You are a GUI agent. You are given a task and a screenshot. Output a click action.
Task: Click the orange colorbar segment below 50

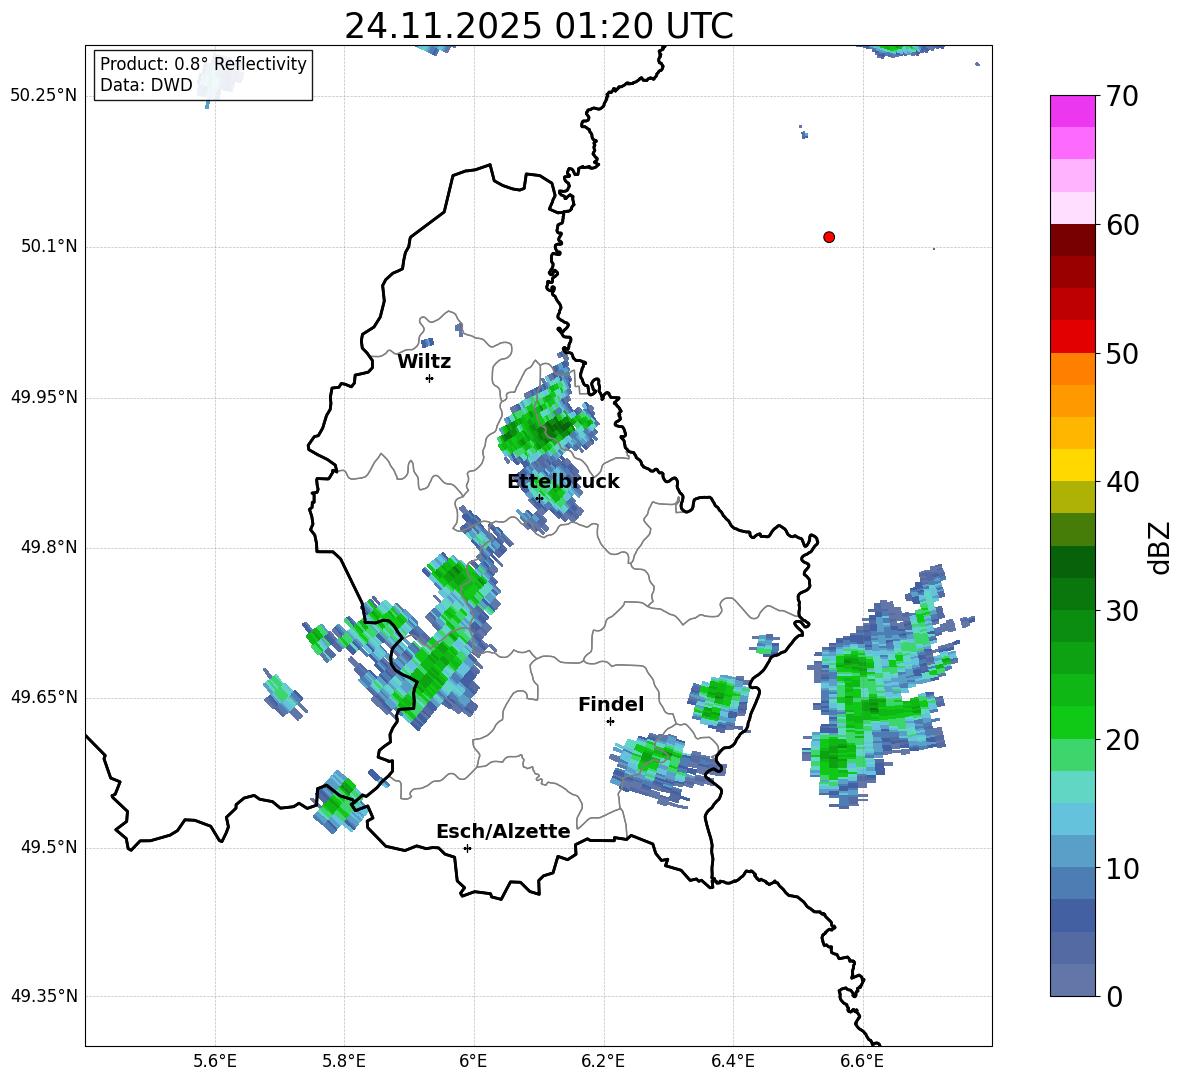tap(1072, 368)
